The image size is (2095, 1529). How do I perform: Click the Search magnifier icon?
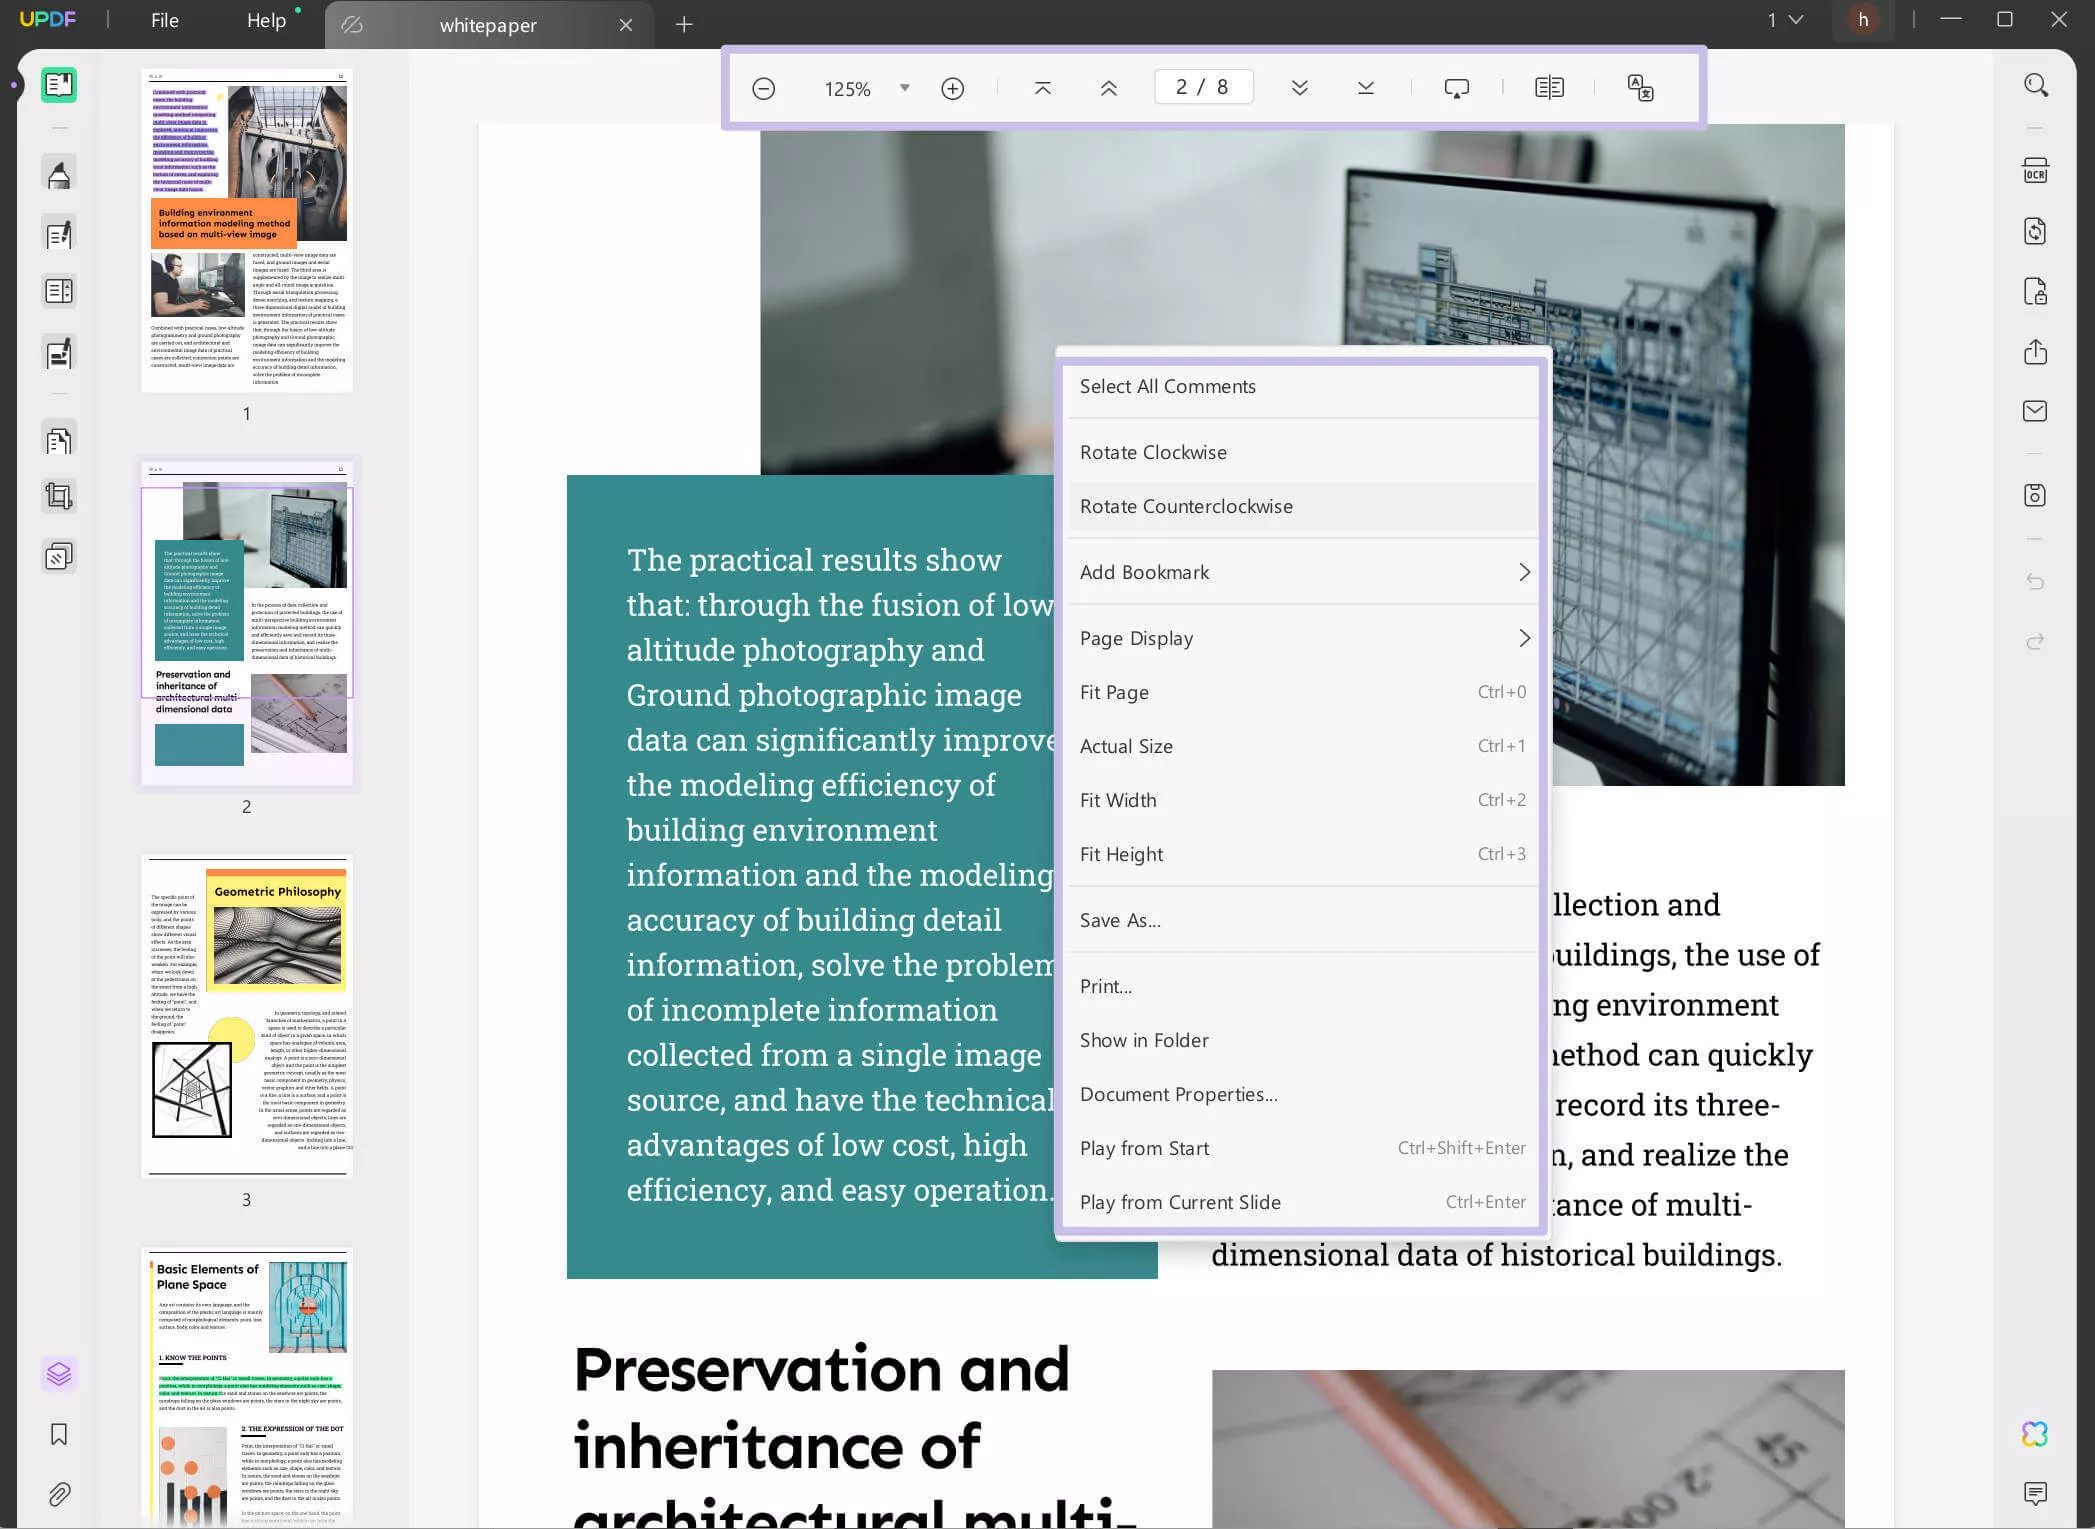tap(2035, 85)
